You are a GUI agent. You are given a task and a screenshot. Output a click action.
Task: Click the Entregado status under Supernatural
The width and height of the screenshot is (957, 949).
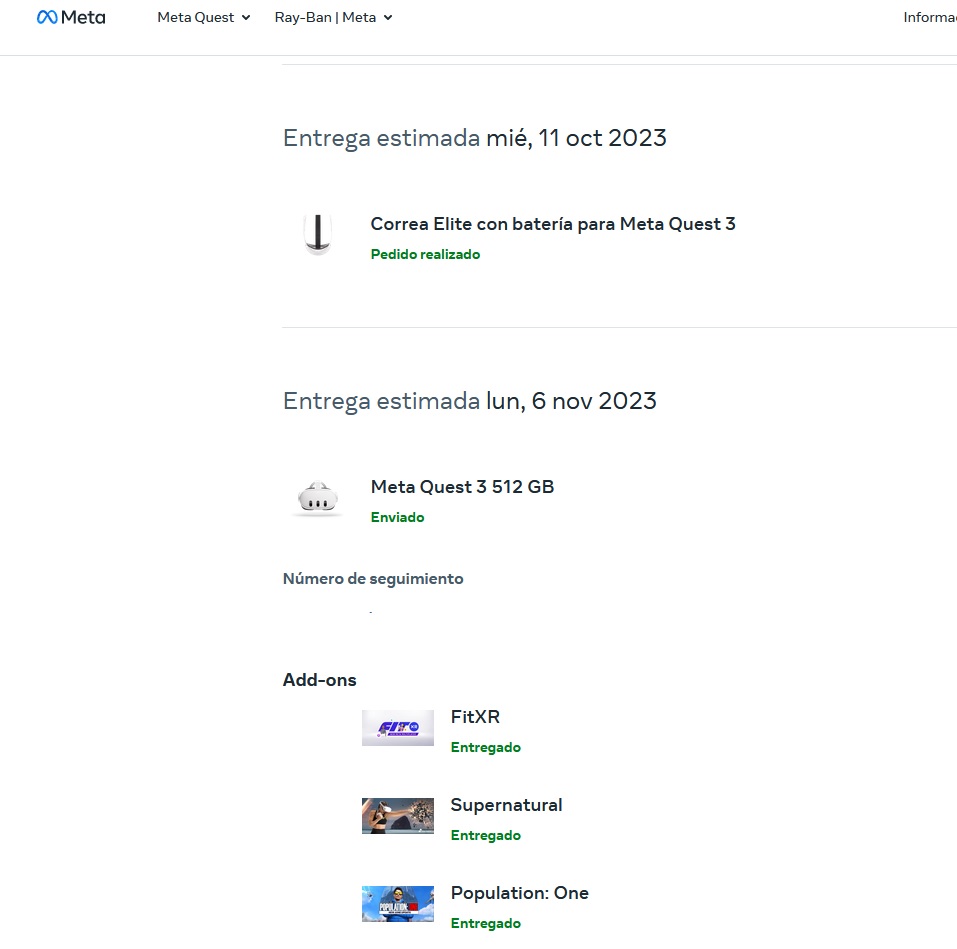(486, 835)
